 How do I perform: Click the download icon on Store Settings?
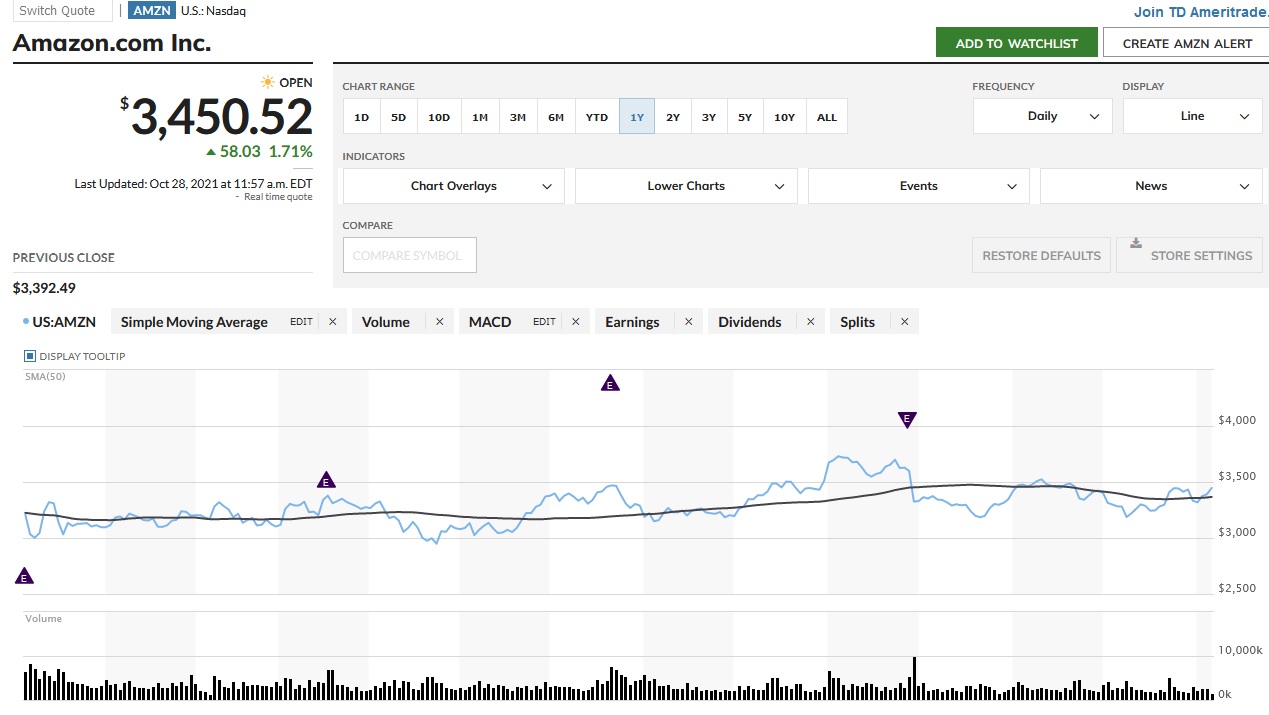point(1135,243)
